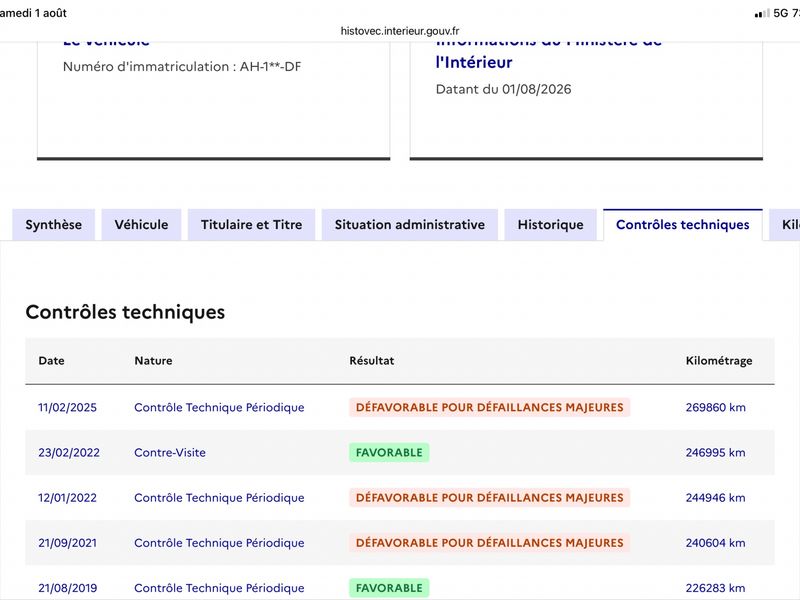The width and height of the screenshot is (800, 600).
Task: Select the date 21/08/2019
Action: coord(67,588)
